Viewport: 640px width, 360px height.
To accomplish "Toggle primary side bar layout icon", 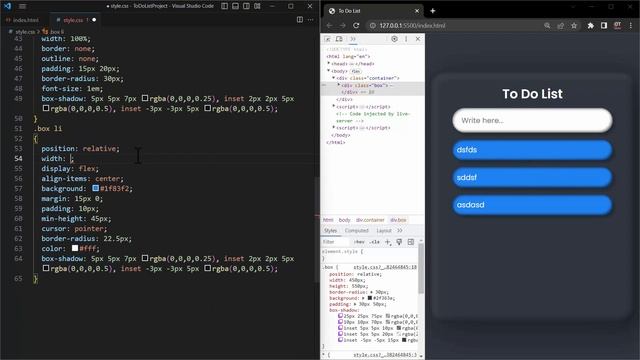I will 224,6.
